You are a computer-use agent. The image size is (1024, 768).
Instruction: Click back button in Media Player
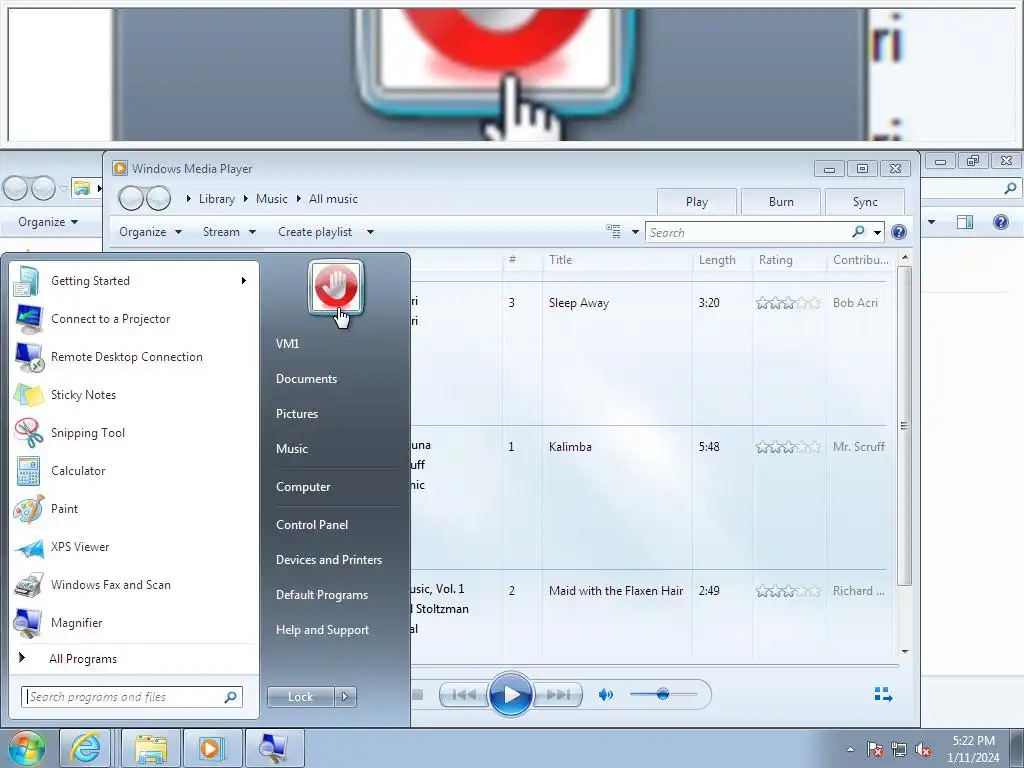(x=131, y=199)
